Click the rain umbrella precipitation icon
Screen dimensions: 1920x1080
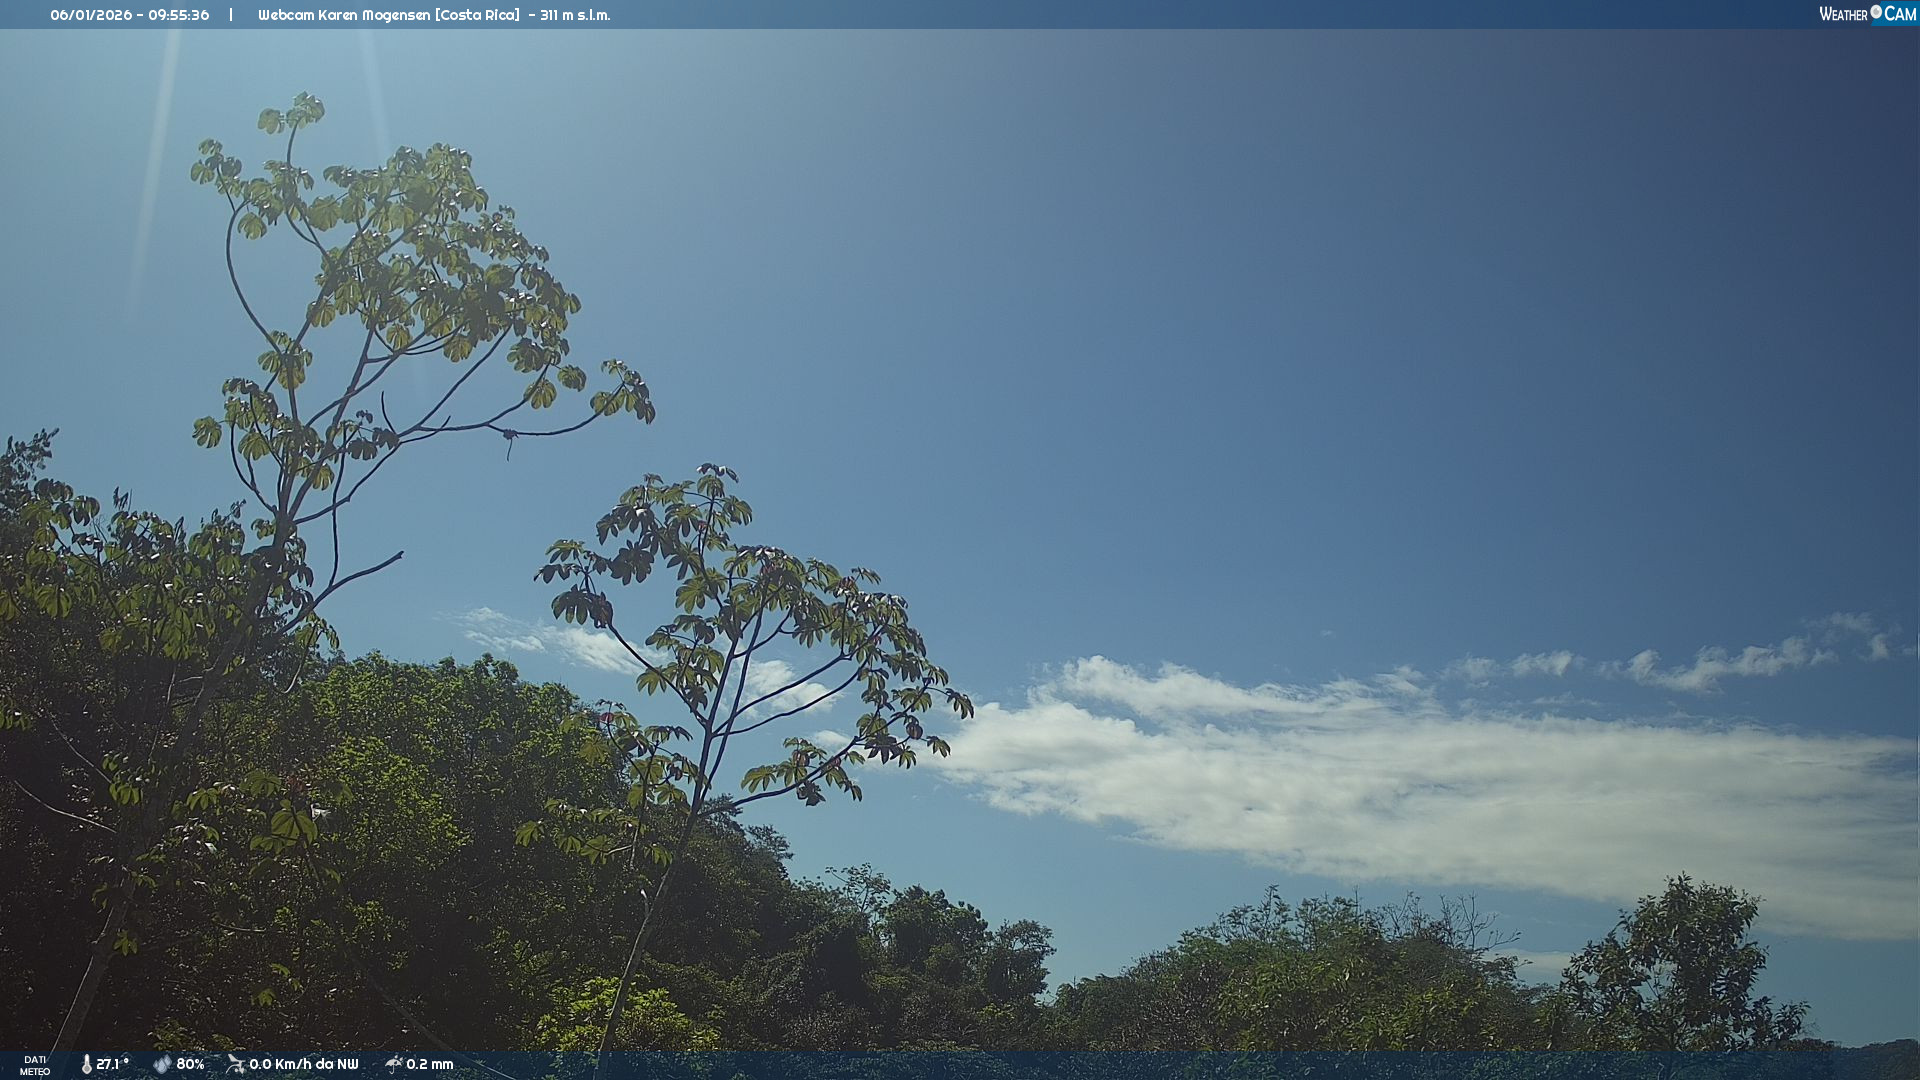(393, 1064)
